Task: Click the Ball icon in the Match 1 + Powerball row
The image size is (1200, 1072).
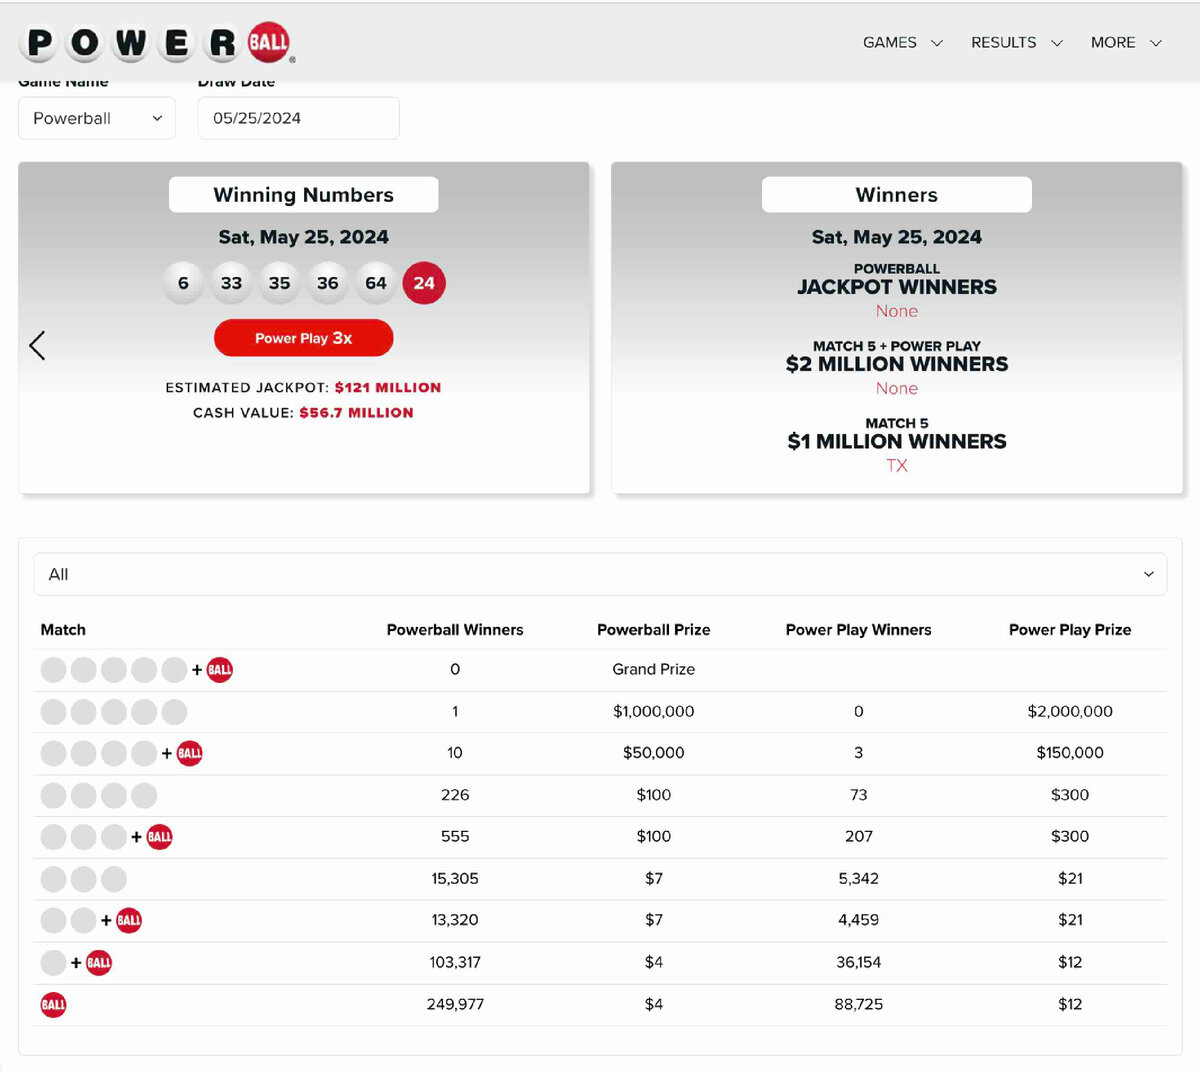Action: click(98, 962)
